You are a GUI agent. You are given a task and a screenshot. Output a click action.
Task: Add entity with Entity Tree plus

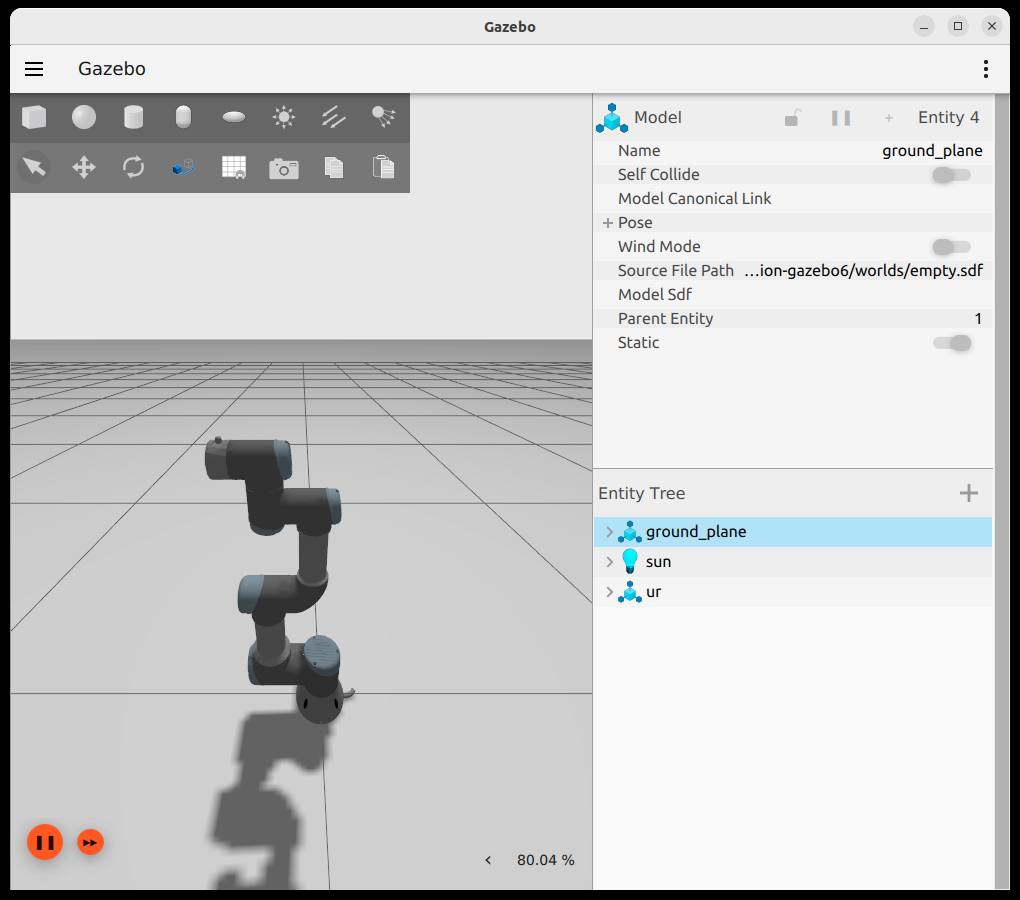(x=969, y=493)
